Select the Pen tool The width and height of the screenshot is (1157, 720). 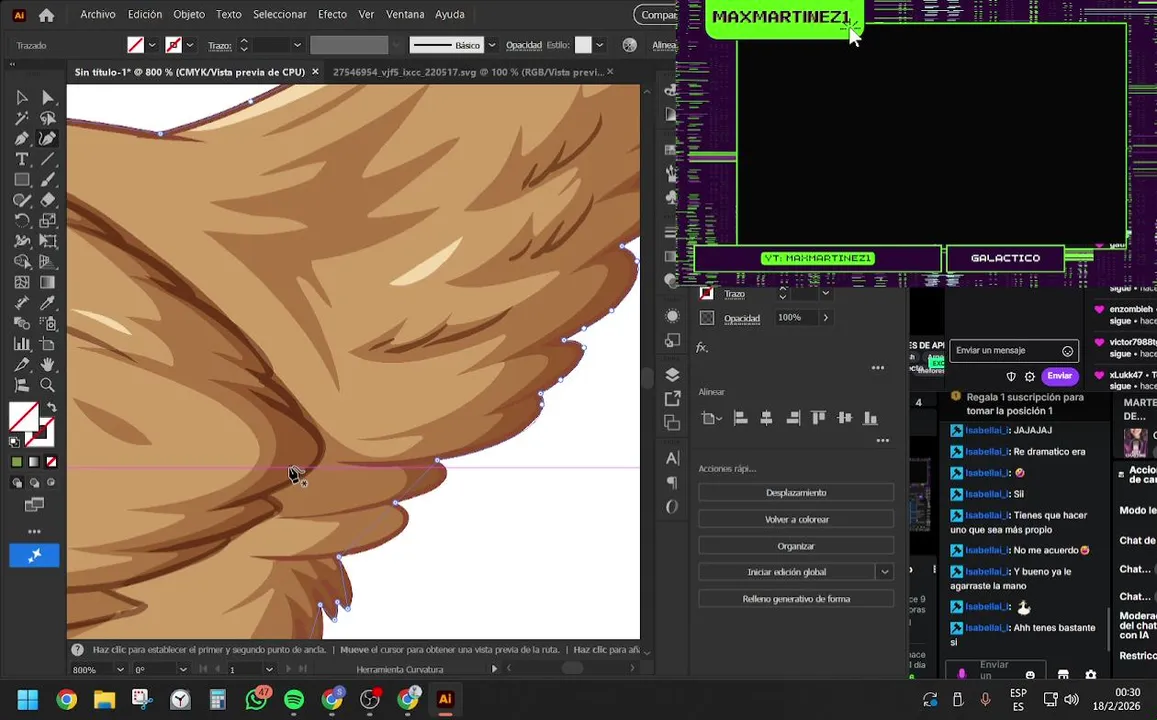(22, 139)
